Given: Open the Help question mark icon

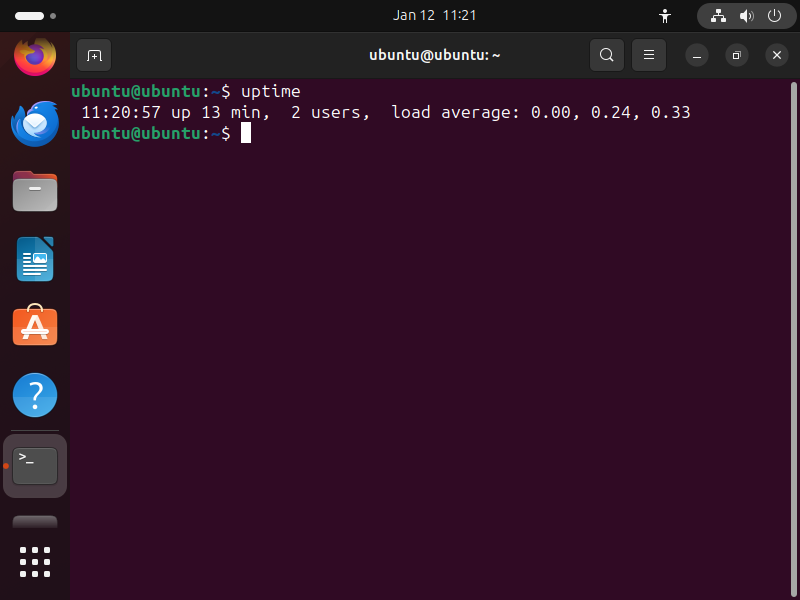Looking at the screenshot, I should (x=35, y=395).
